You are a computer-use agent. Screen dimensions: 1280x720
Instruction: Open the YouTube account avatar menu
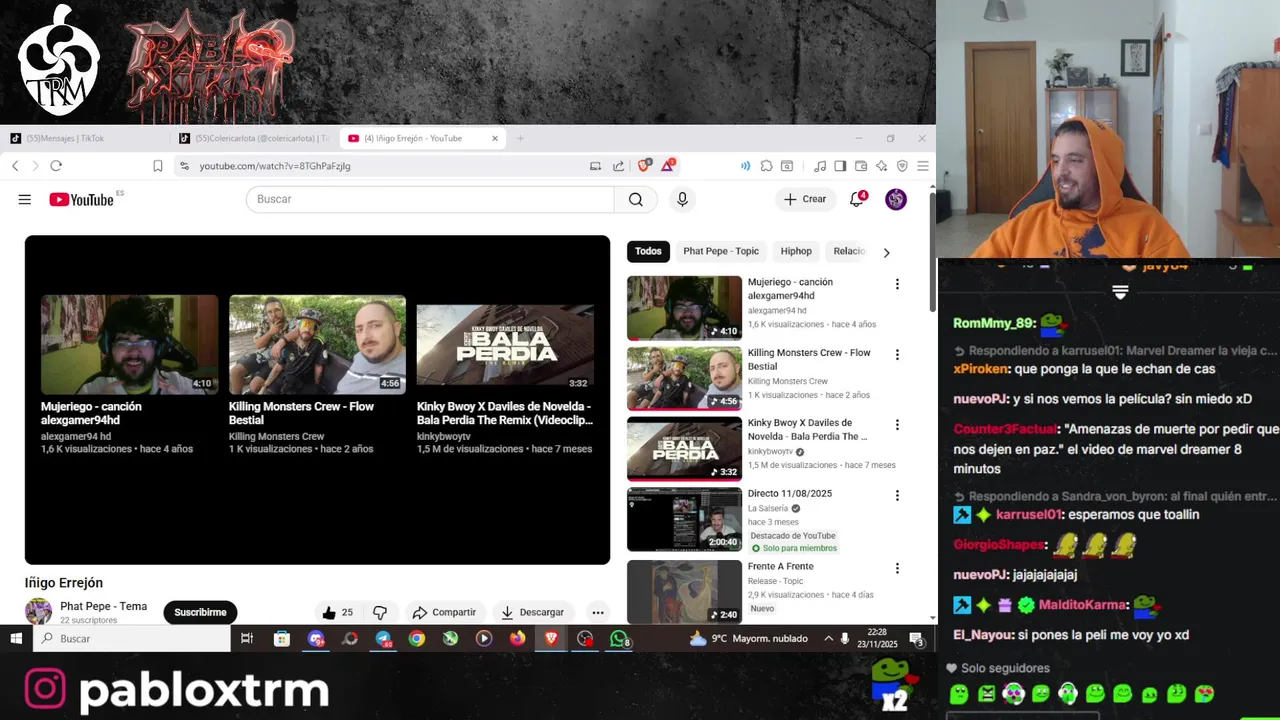896,199
